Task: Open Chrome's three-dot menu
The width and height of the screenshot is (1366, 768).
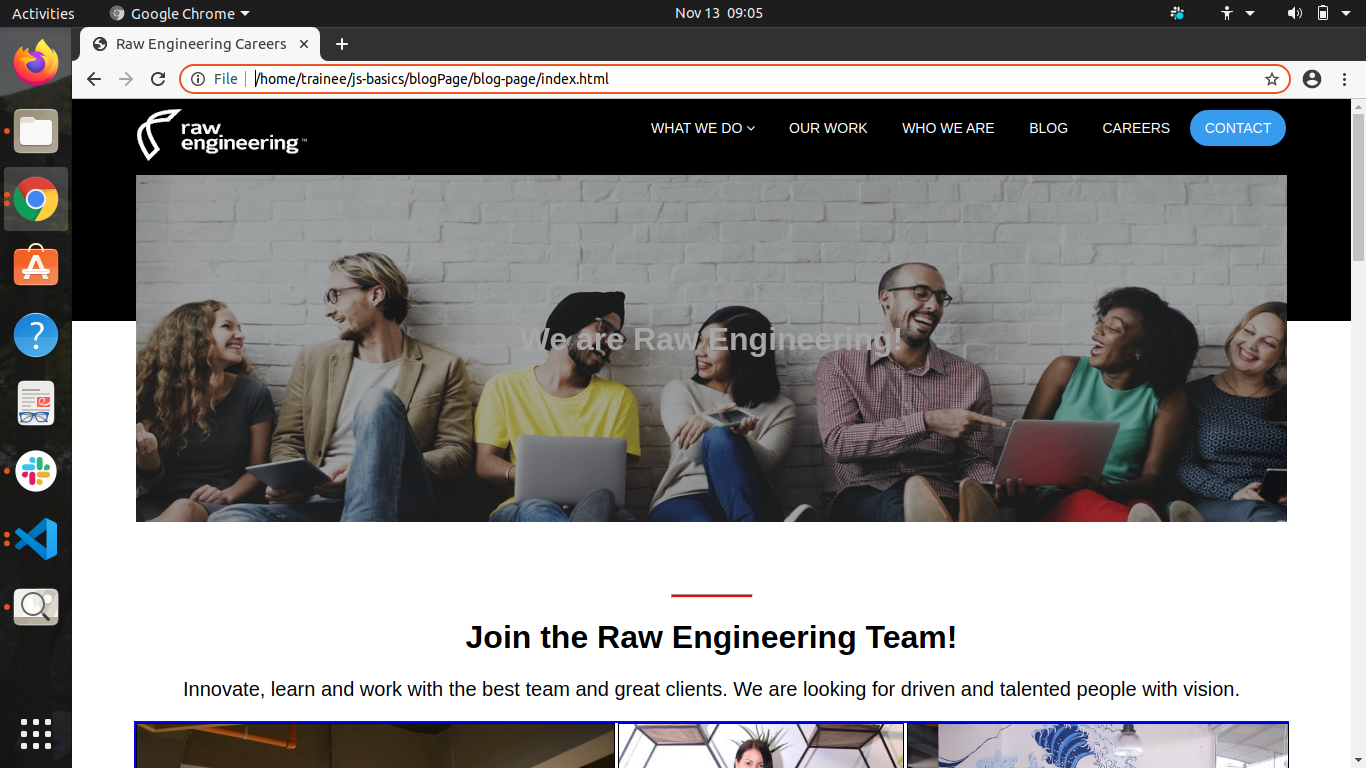Action: 1344,79
